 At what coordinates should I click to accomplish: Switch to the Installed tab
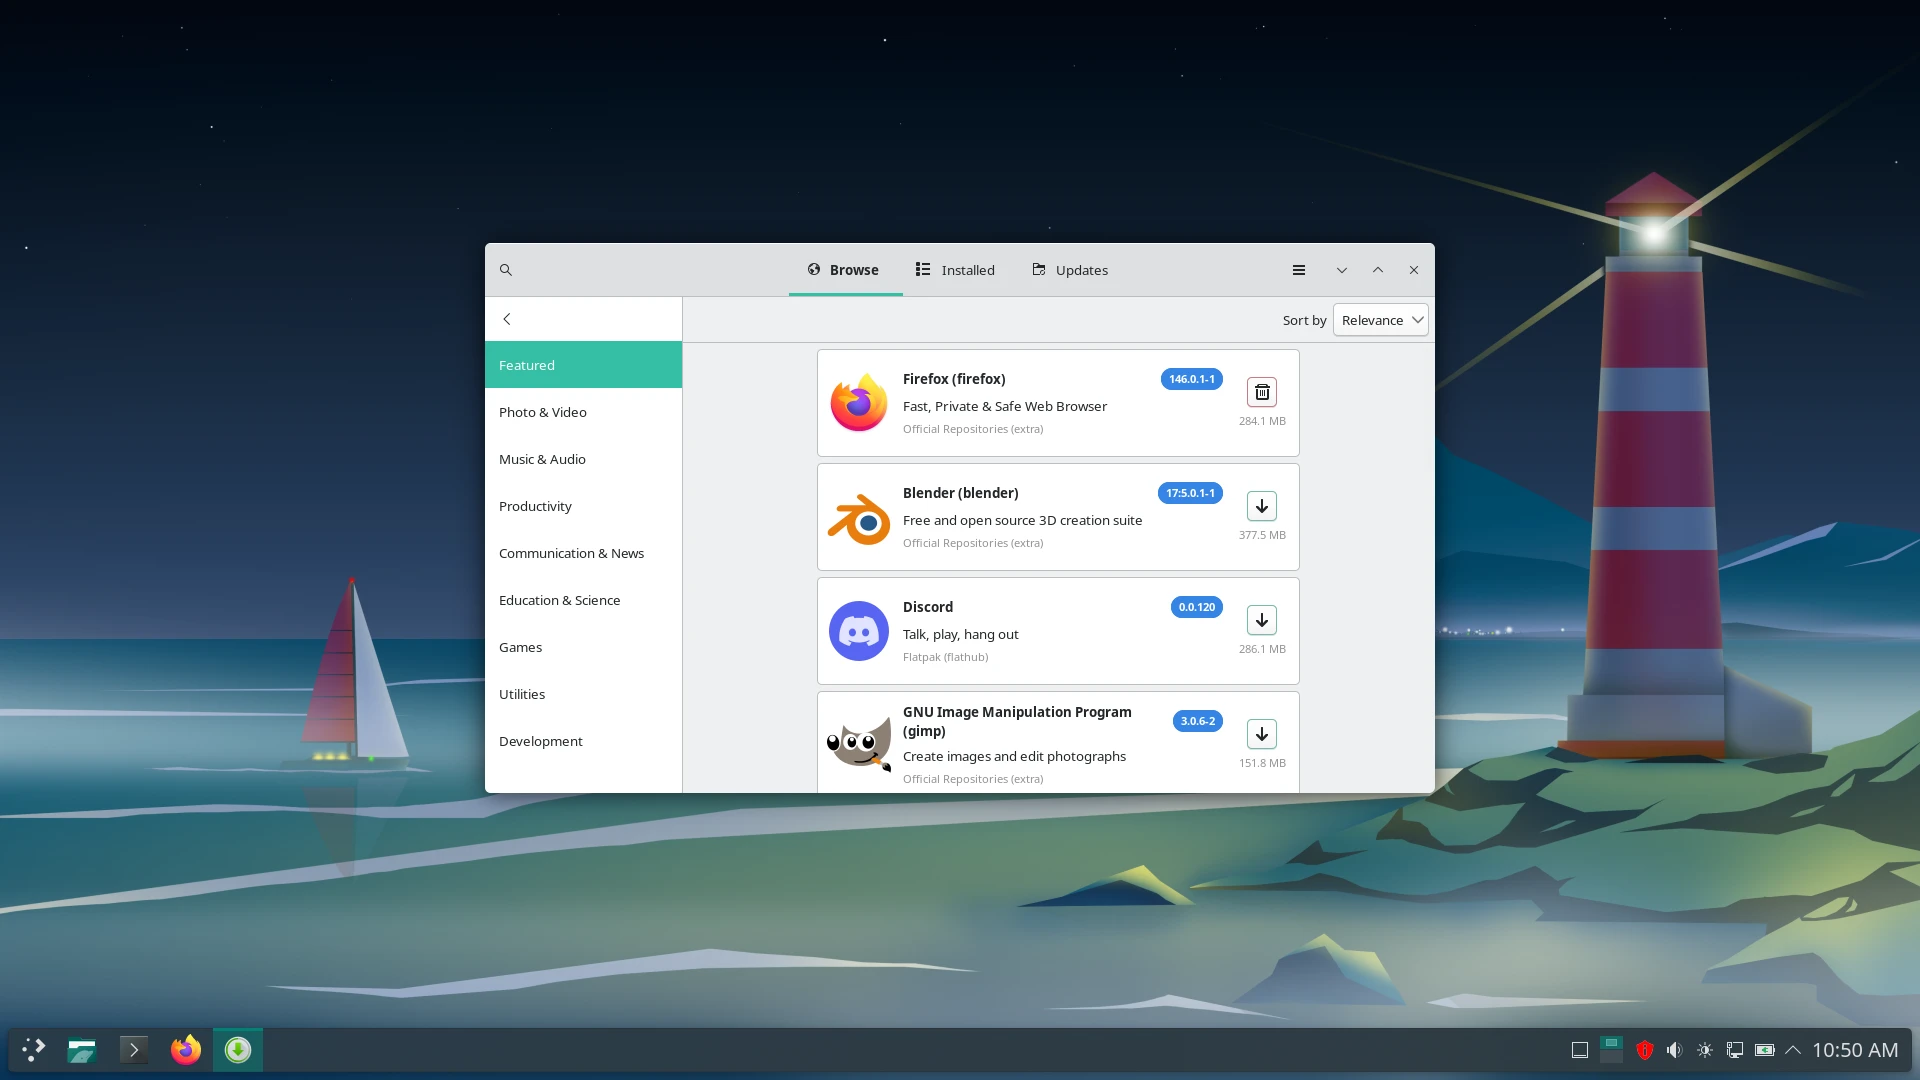pos(954,269)
